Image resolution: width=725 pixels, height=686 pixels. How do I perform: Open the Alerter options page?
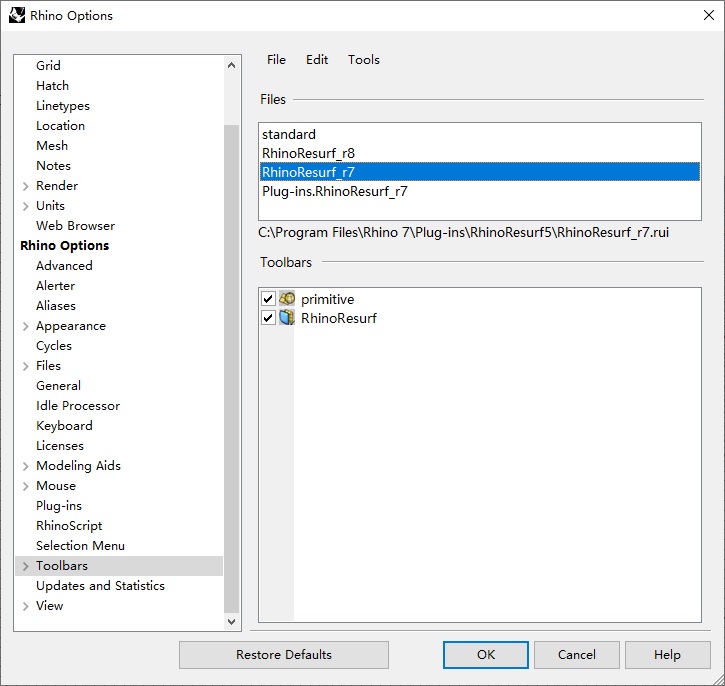(55, 286)
